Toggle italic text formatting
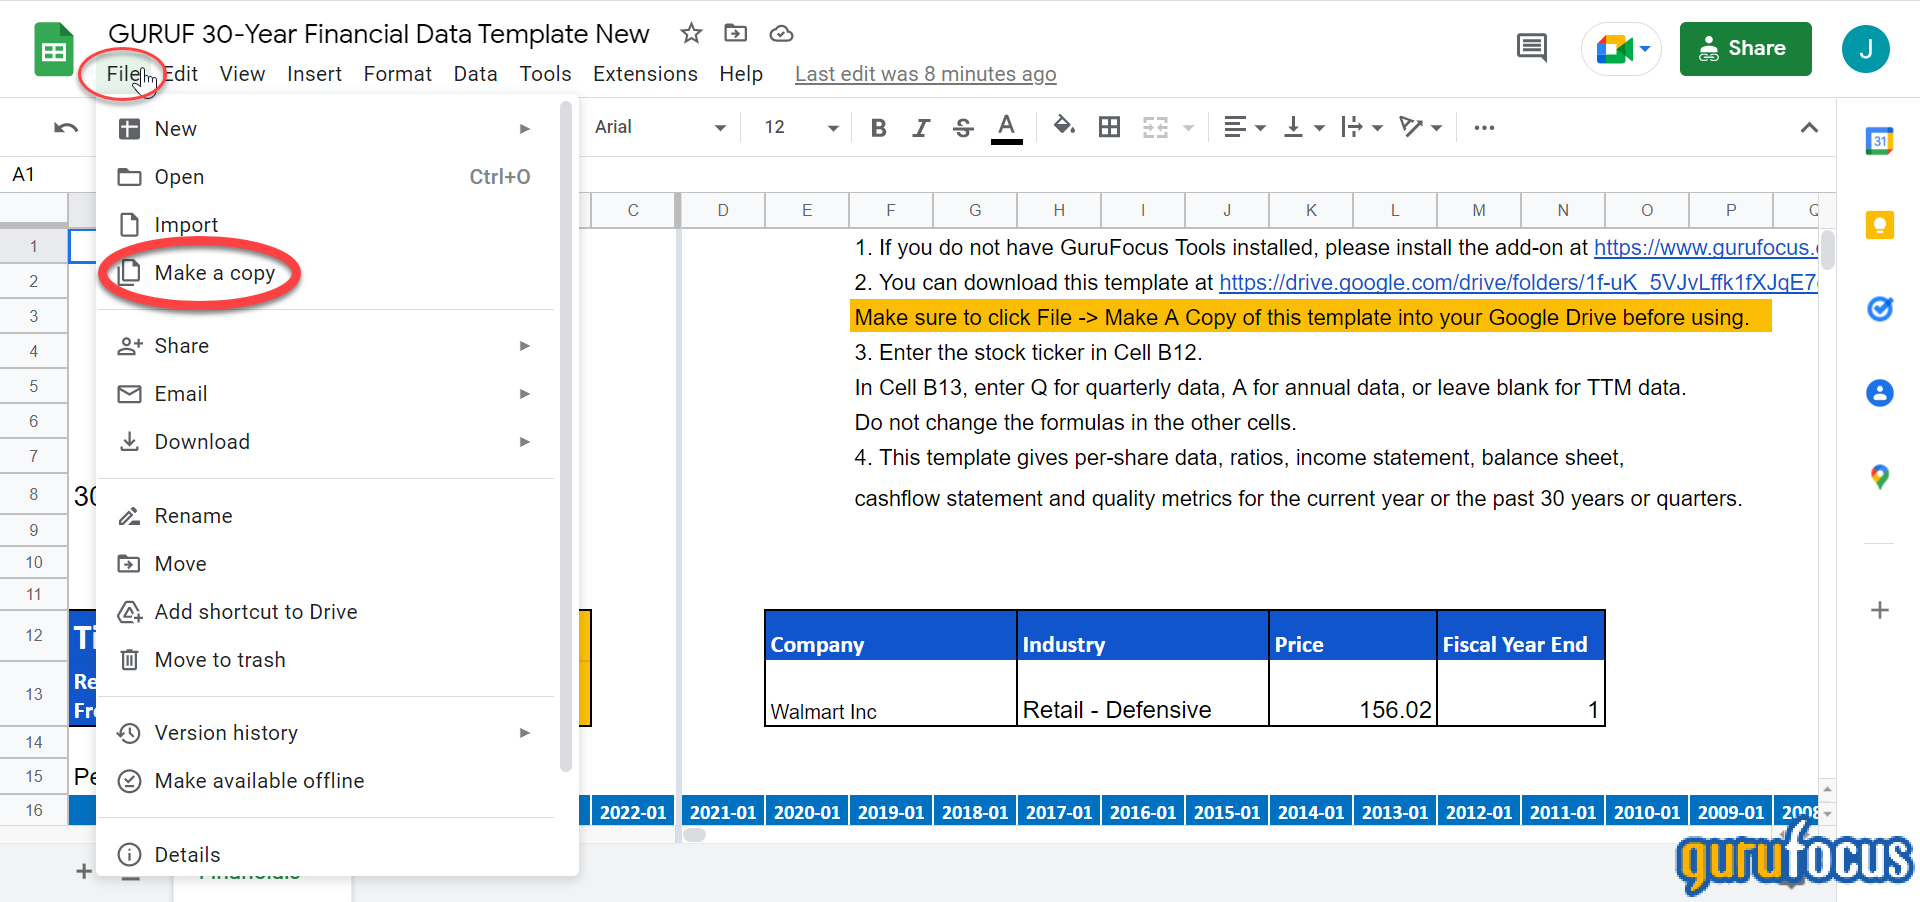 point(921,128)
